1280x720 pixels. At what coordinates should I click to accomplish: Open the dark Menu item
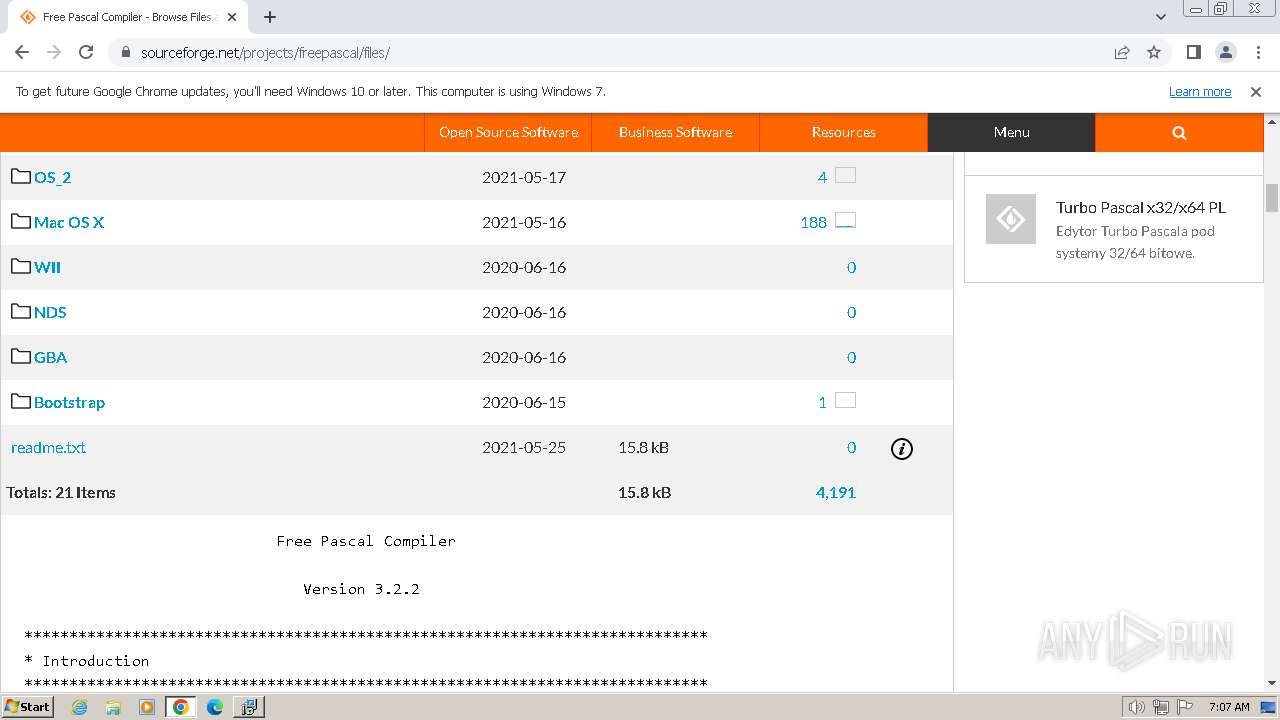[1011, 132]
